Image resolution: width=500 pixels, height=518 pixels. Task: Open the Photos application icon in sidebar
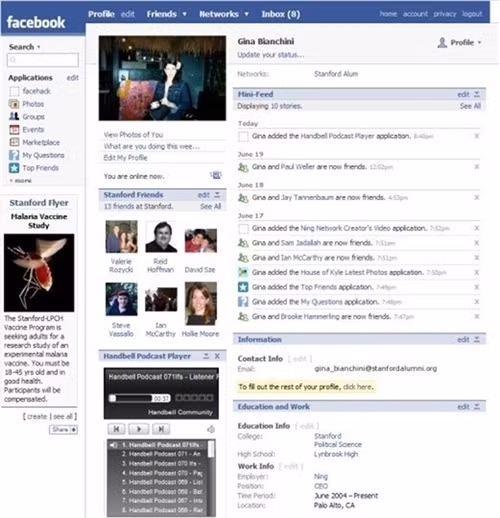point(14,104)
